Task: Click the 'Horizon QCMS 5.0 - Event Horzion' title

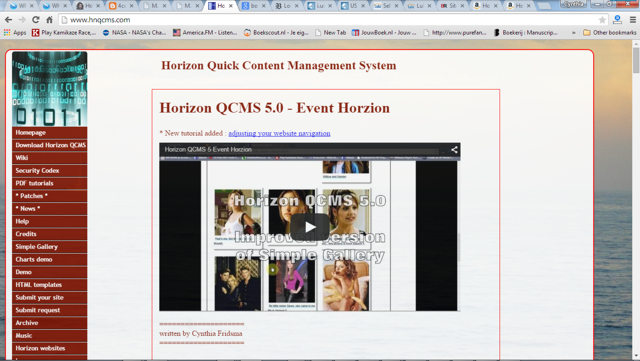Action: [274, 108]
